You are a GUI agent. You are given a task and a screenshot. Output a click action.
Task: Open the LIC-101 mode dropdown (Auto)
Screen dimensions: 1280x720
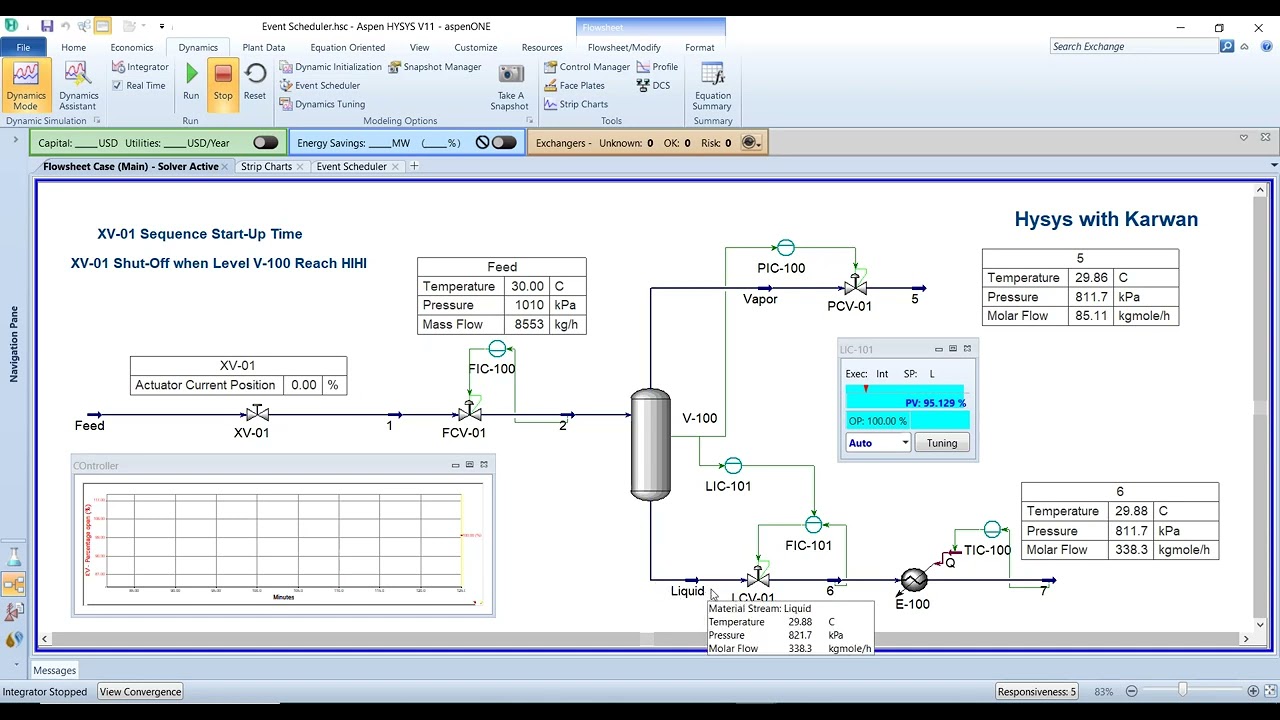[x=878, y=443]
